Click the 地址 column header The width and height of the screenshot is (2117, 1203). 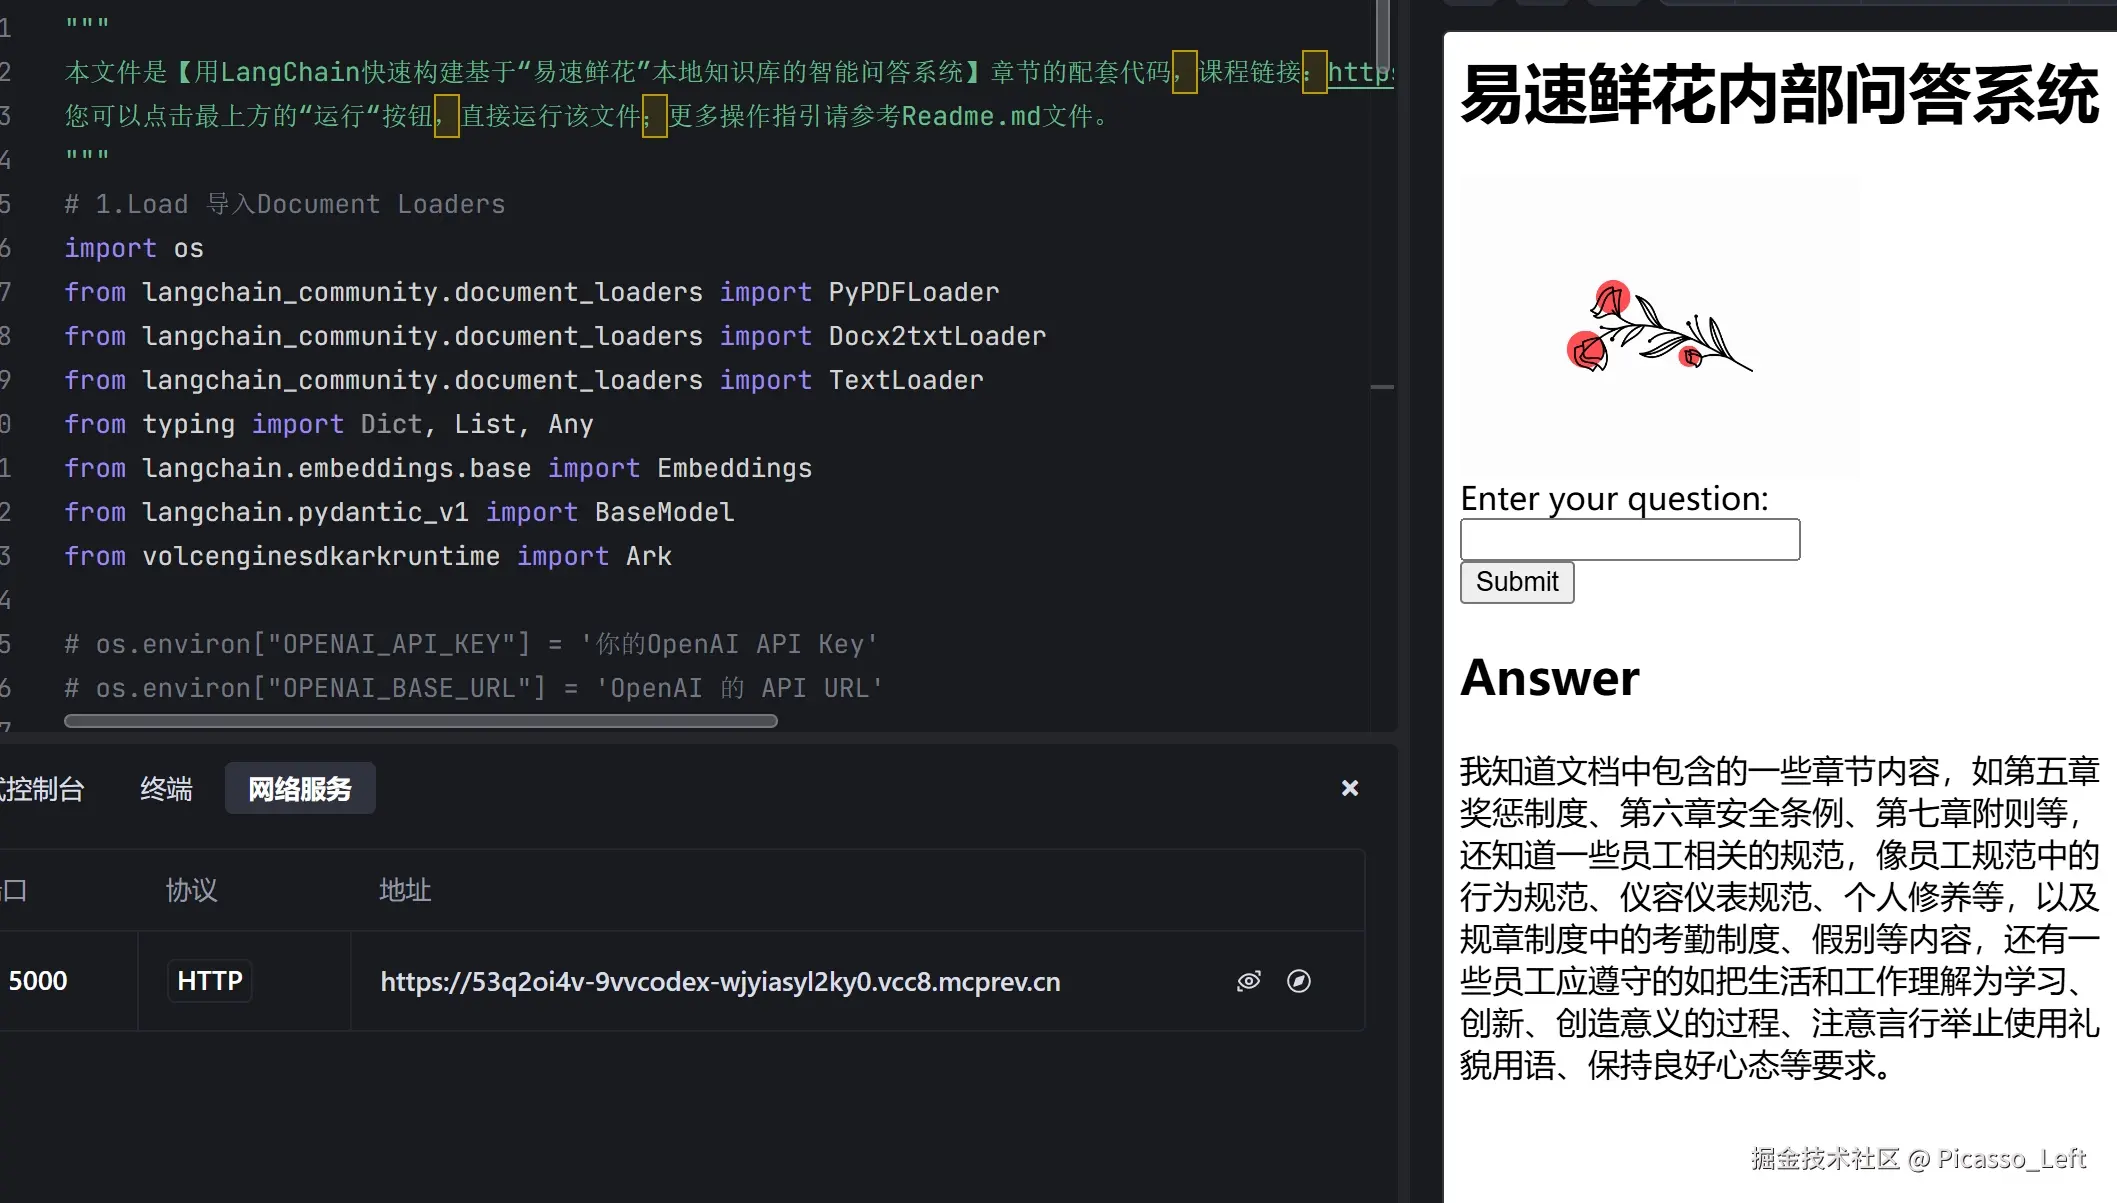[x=404, y=890]
